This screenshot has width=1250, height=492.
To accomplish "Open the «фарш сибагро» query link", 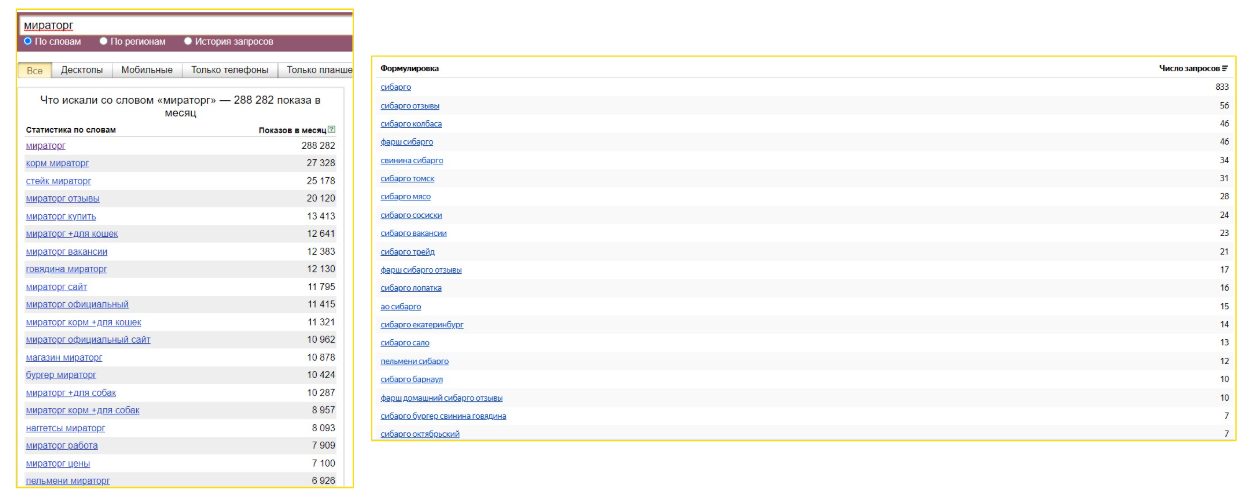I will coord(407,142).
